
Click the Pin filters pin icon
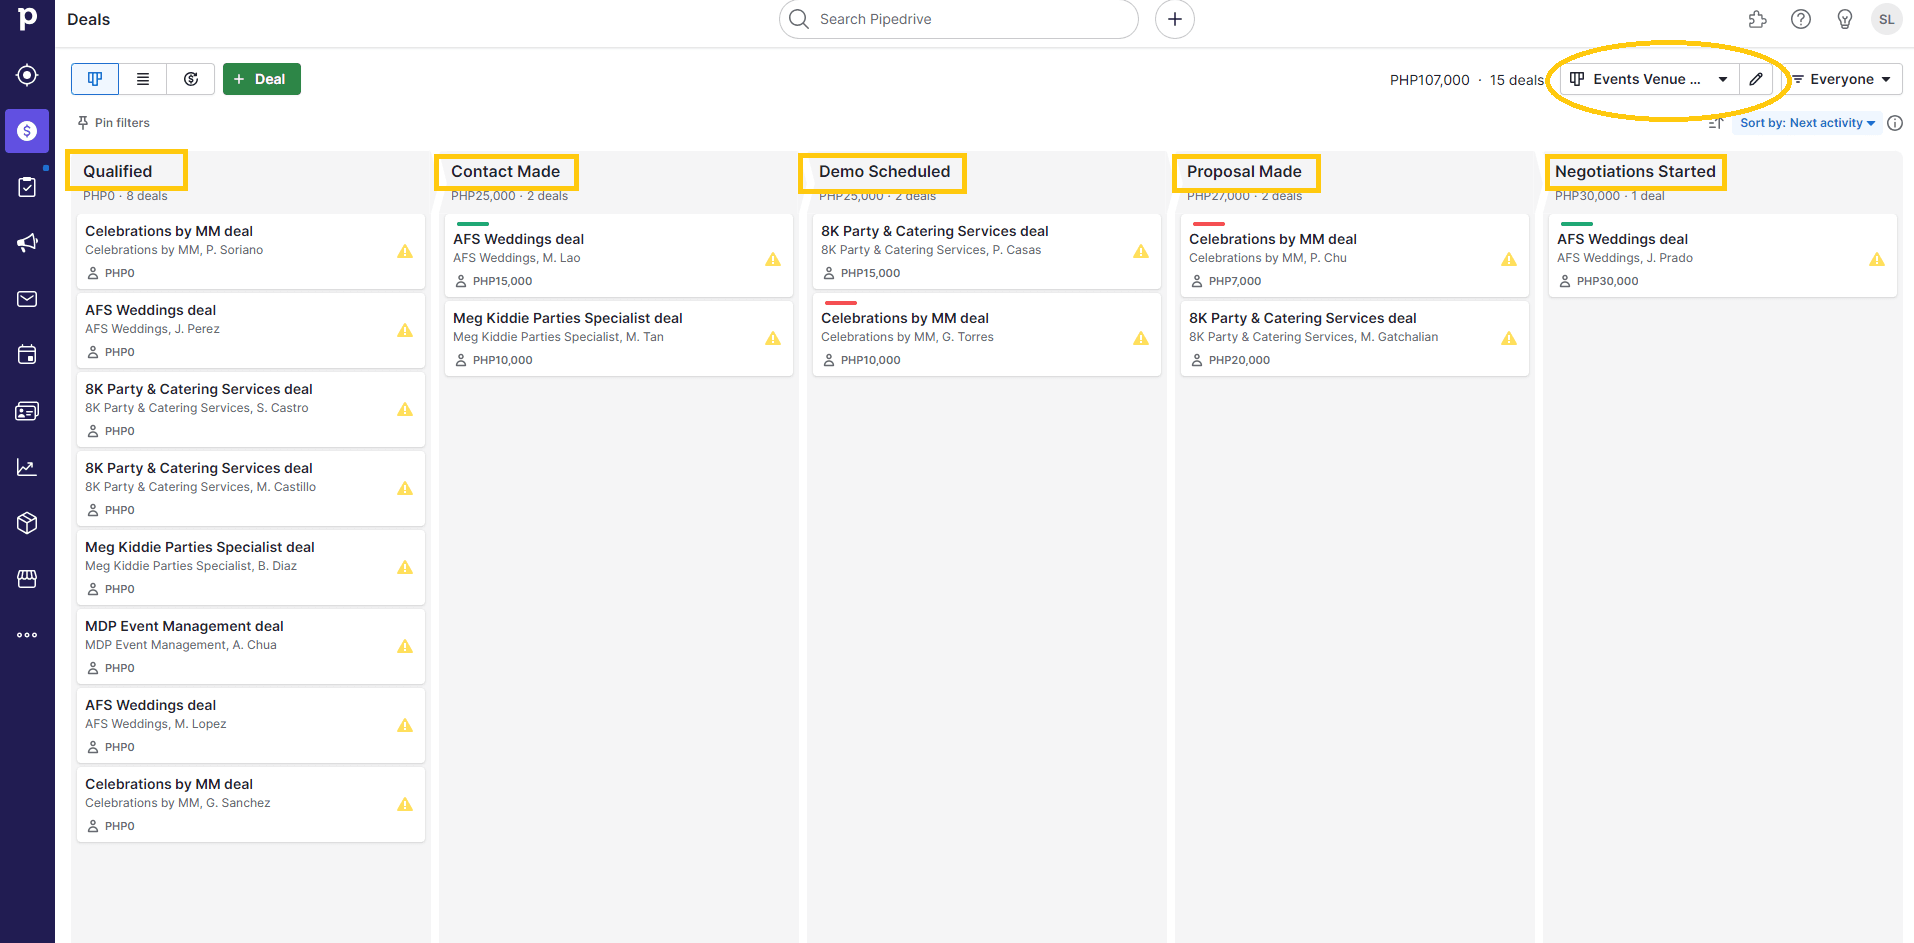(x=83, y=123)
